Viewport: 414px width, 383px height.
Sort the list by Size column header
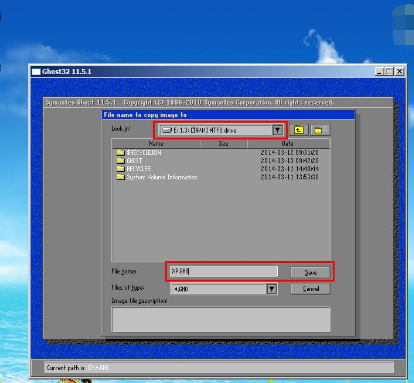click(224, 143)
